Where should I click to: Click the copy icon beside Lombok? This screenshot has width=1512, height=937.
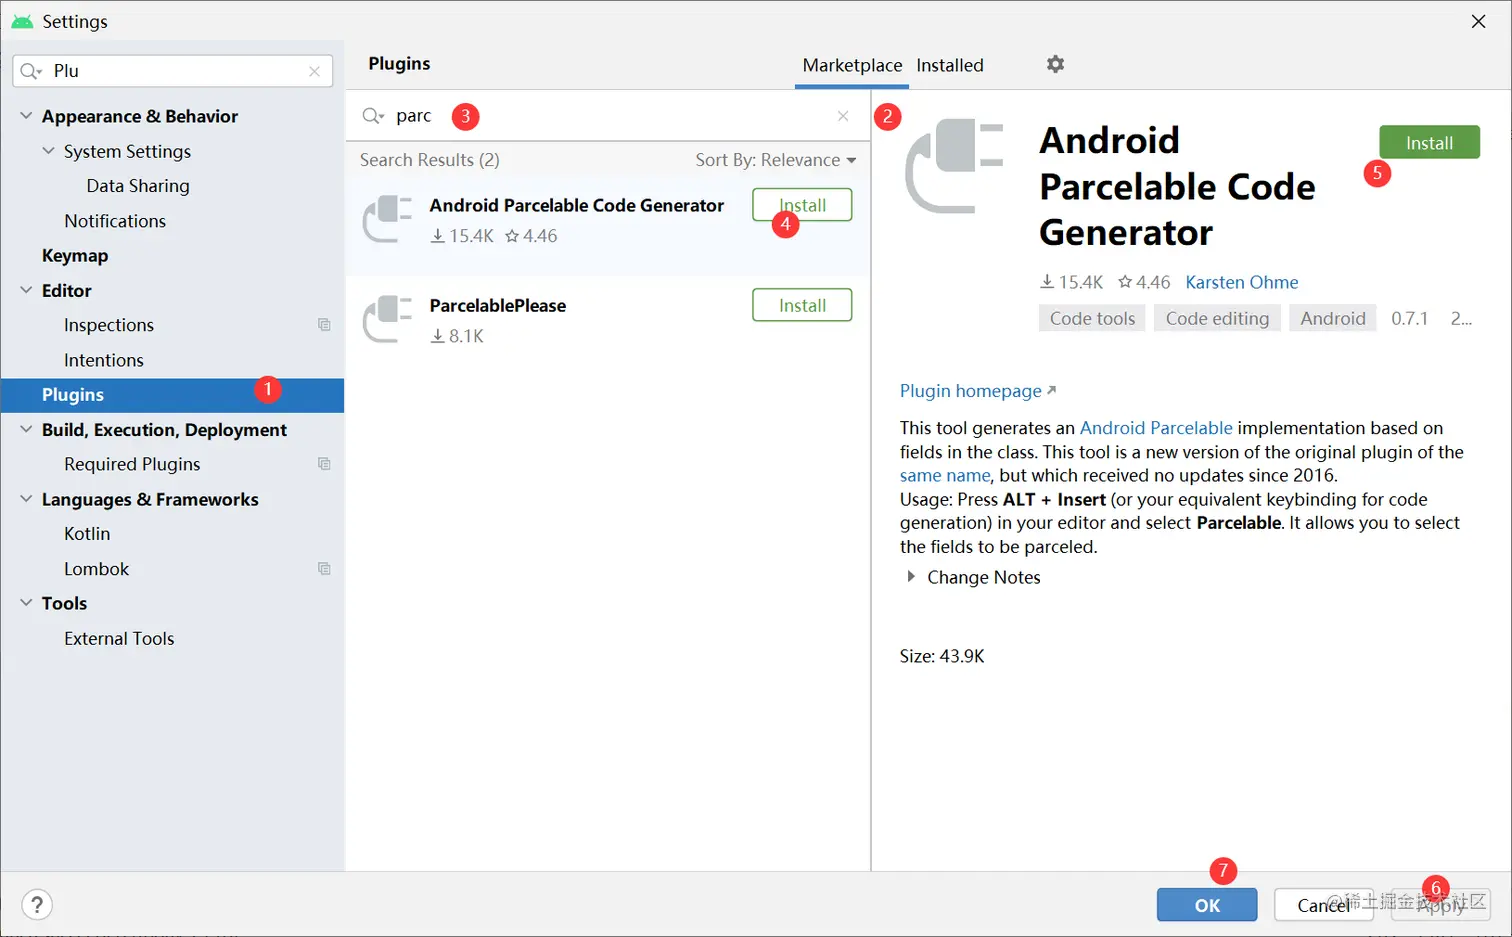point(324,569)
